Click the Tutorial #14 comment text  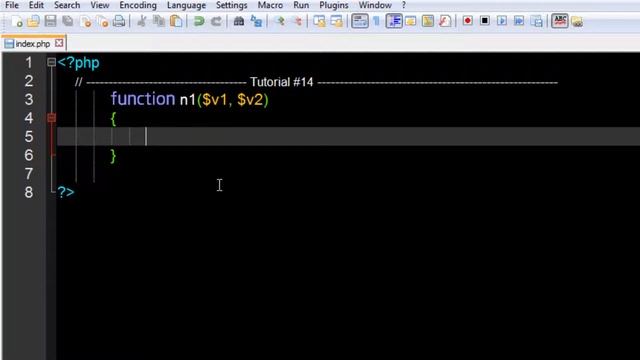coord(282,82)
